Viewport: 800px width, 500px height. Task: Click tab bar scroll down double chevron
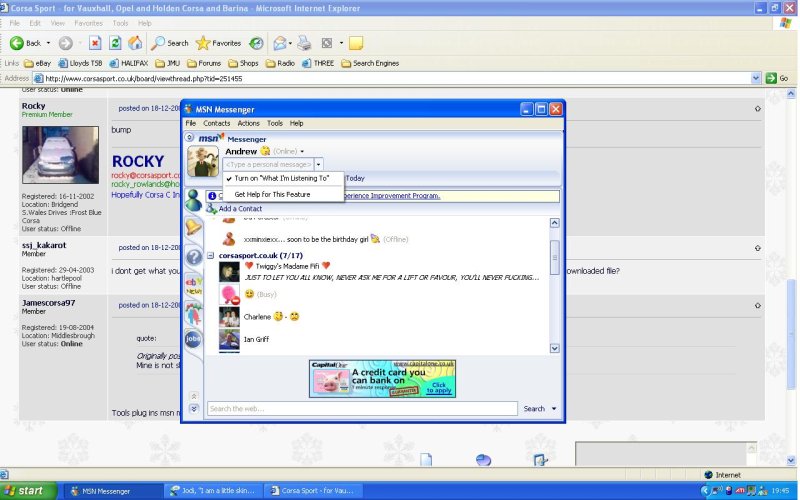pyautogui.click(x=193, y=409)
